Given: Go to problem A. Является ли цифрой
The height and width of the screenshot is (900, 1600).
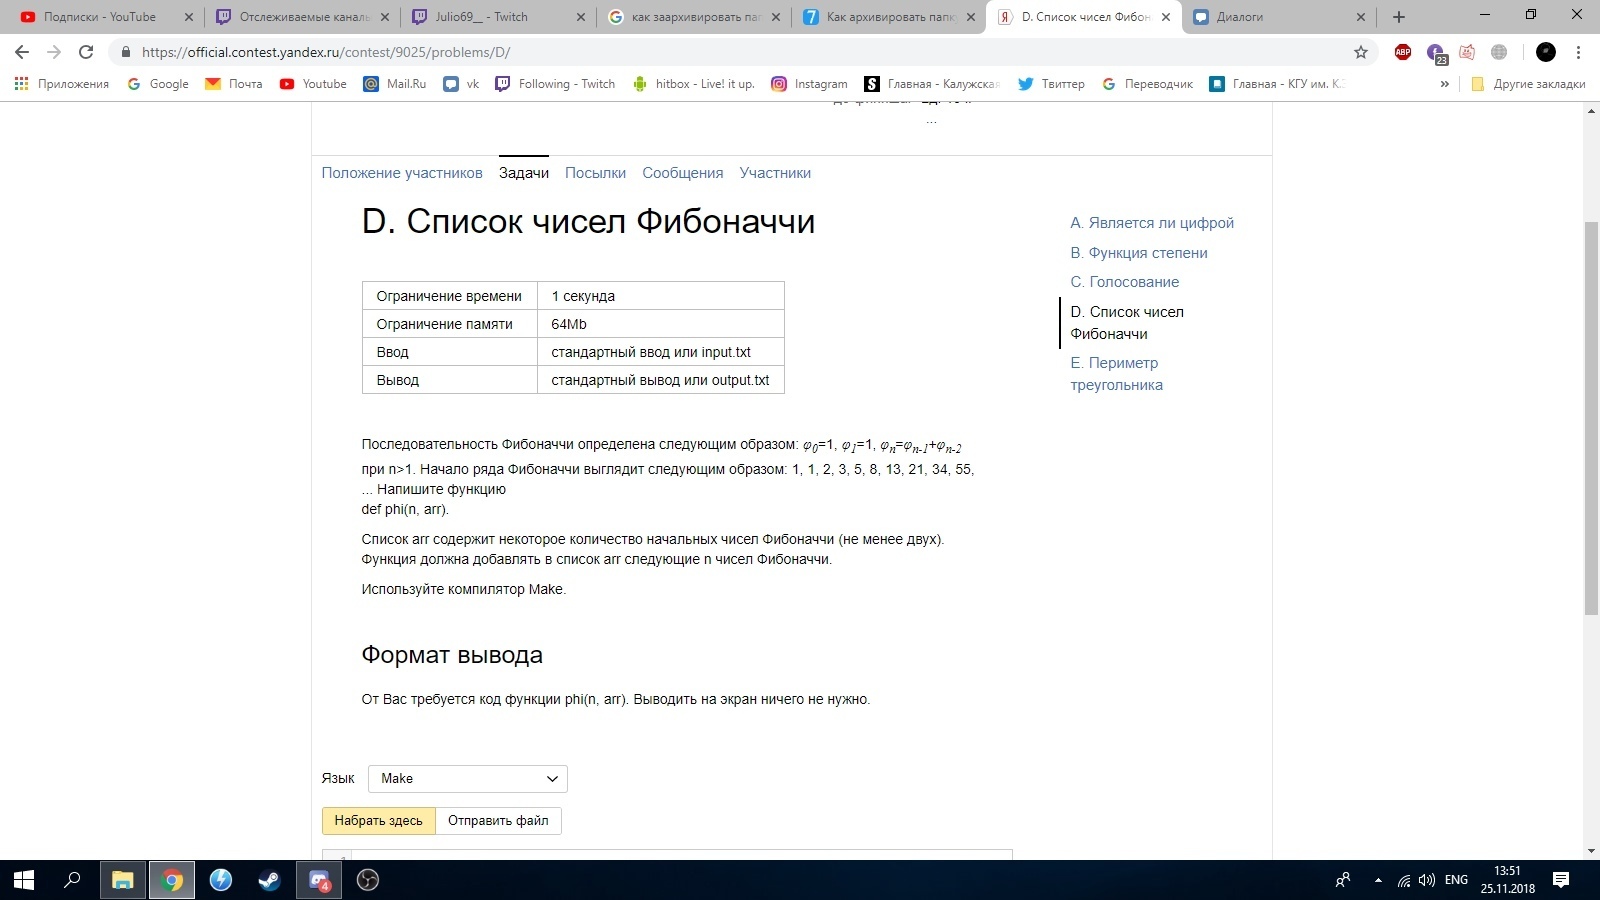Looking at the screenshot, I should (1152, 223).
